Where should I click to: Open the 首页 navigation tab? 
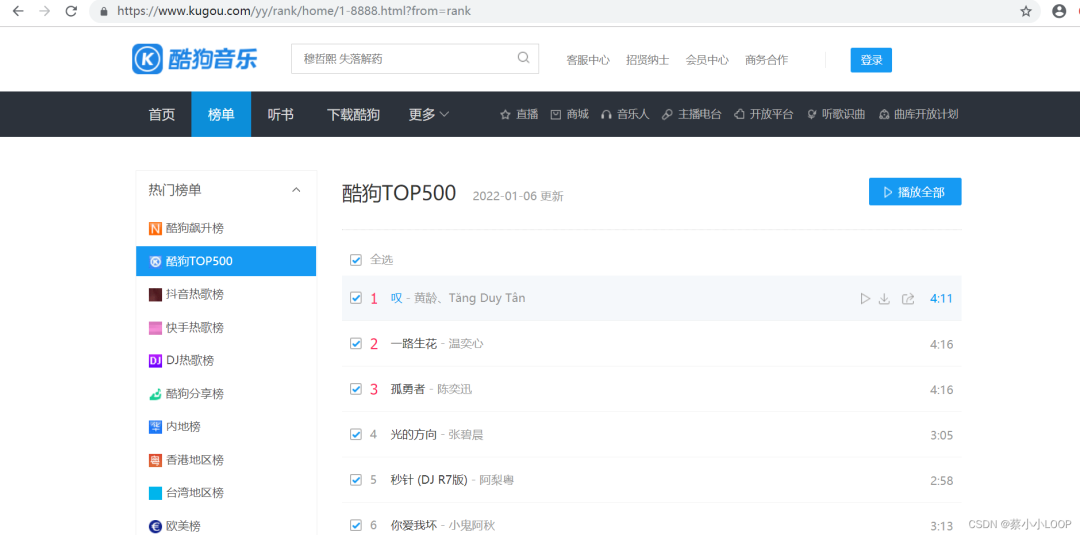[x=162, y=114]
